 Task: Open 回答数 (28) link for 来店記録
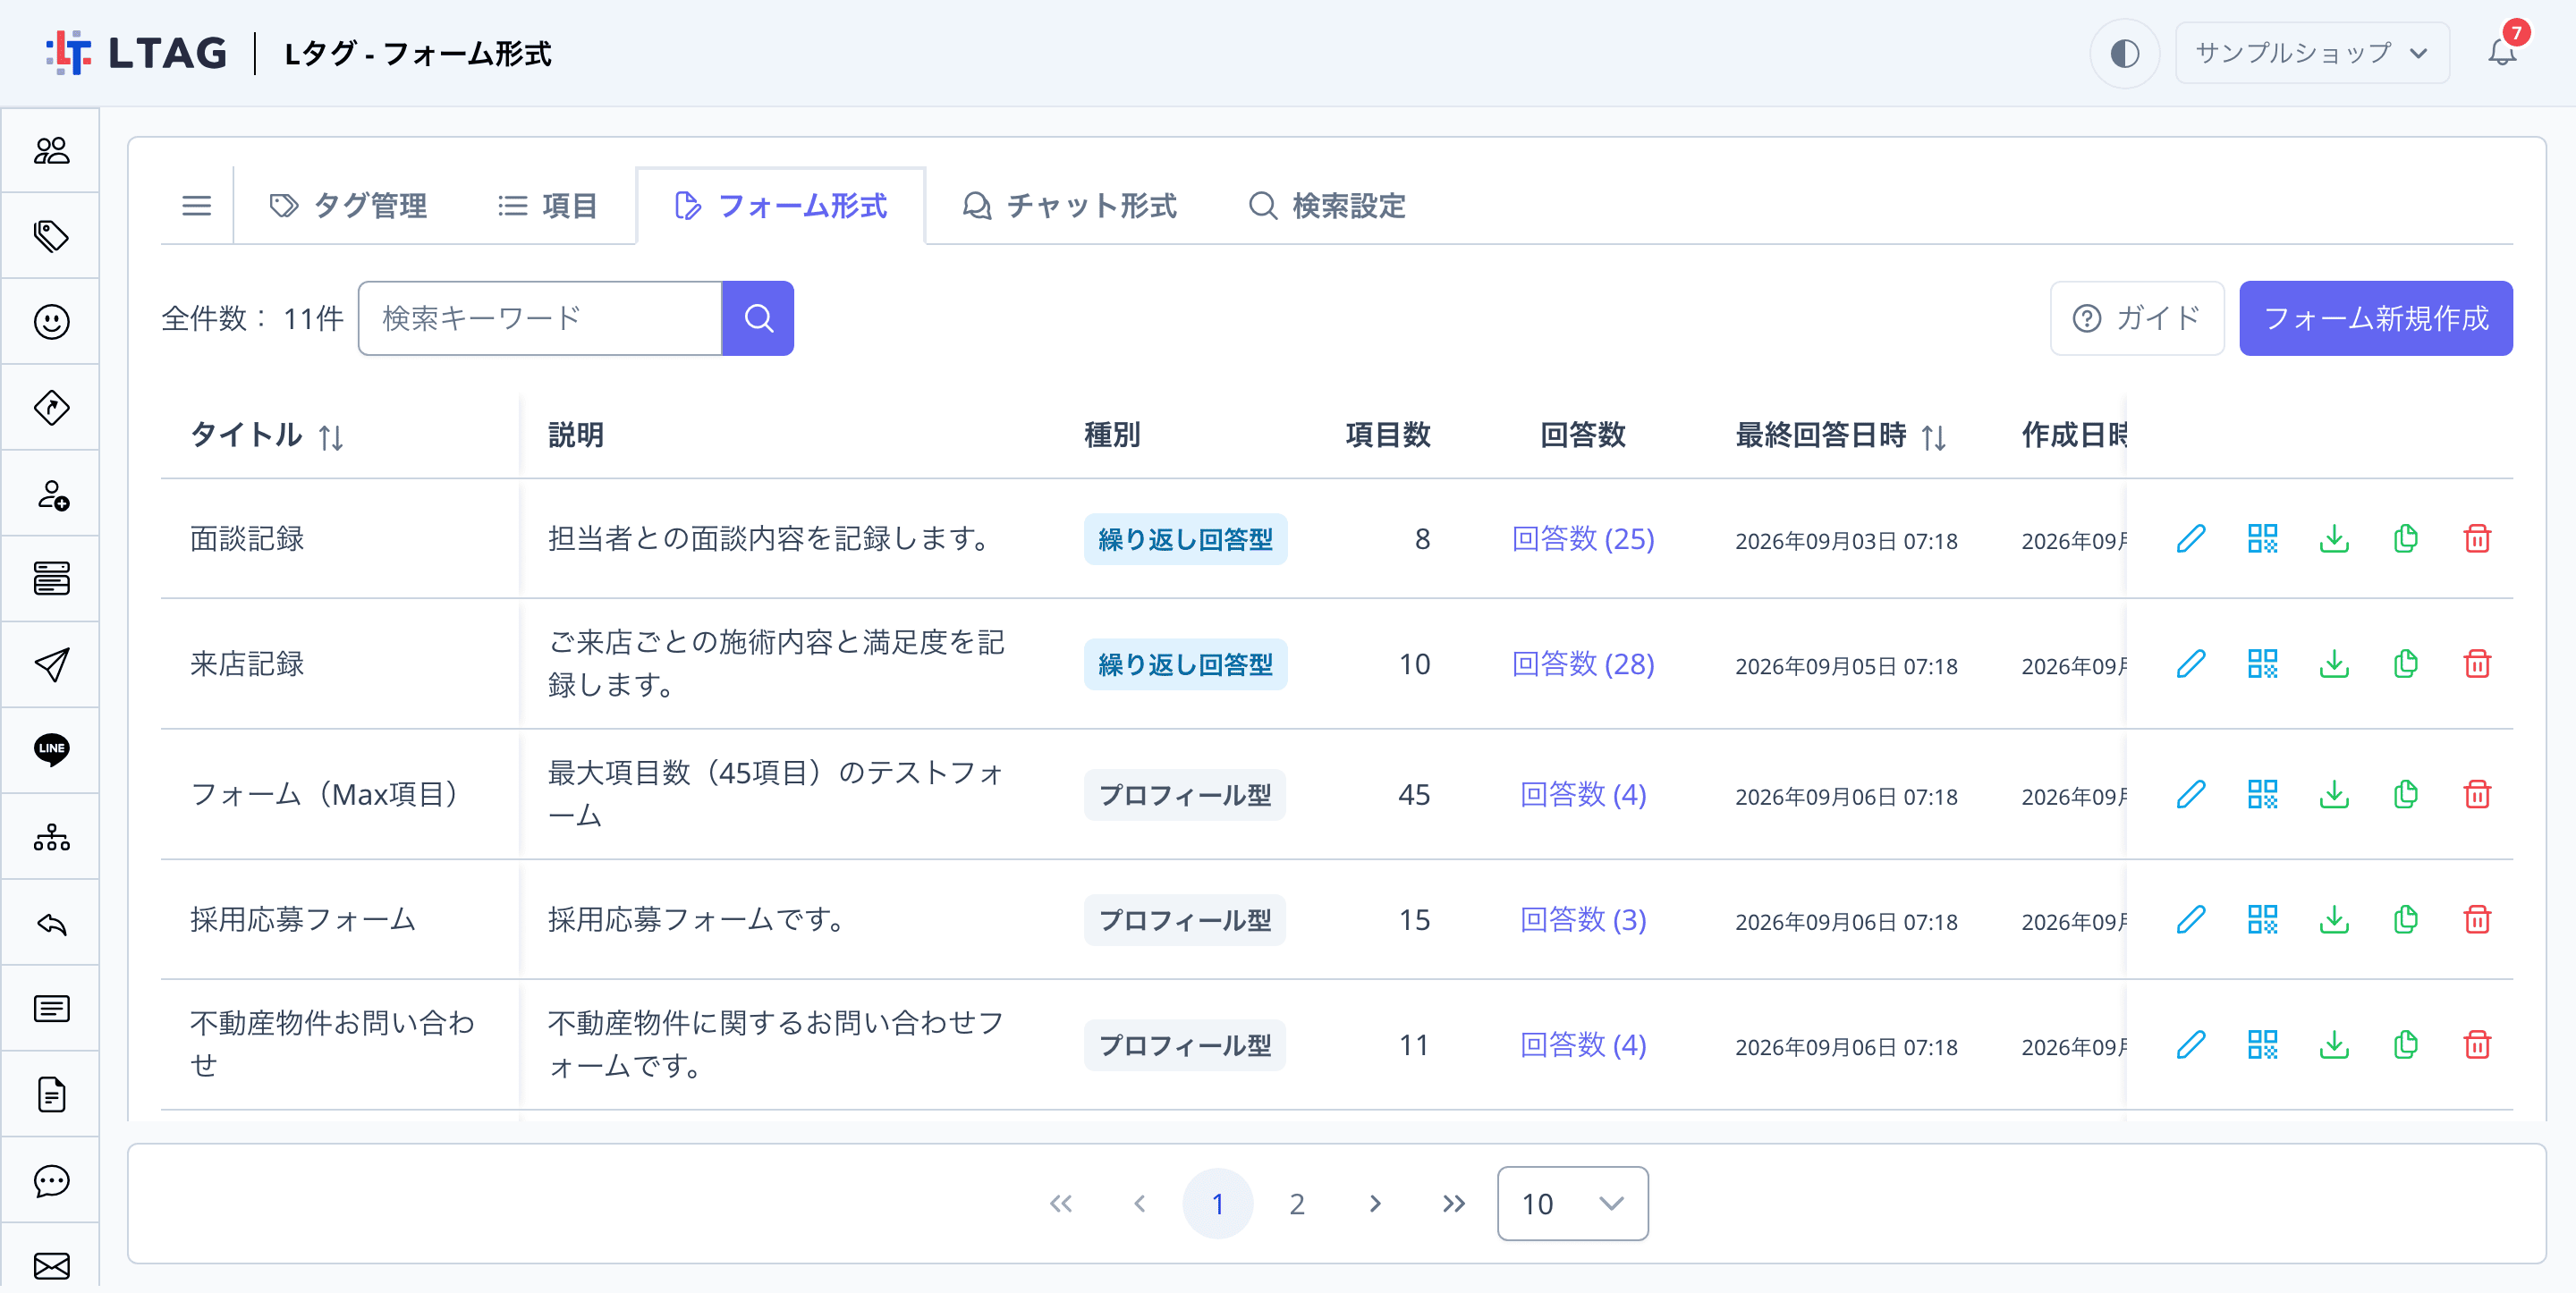pos(1583,664)
